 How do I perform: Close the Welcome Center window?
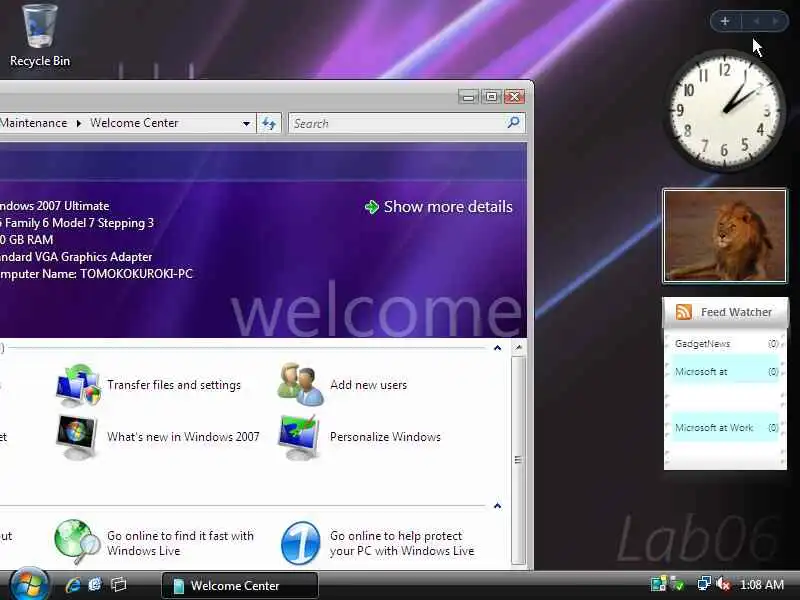click(514, 96)
